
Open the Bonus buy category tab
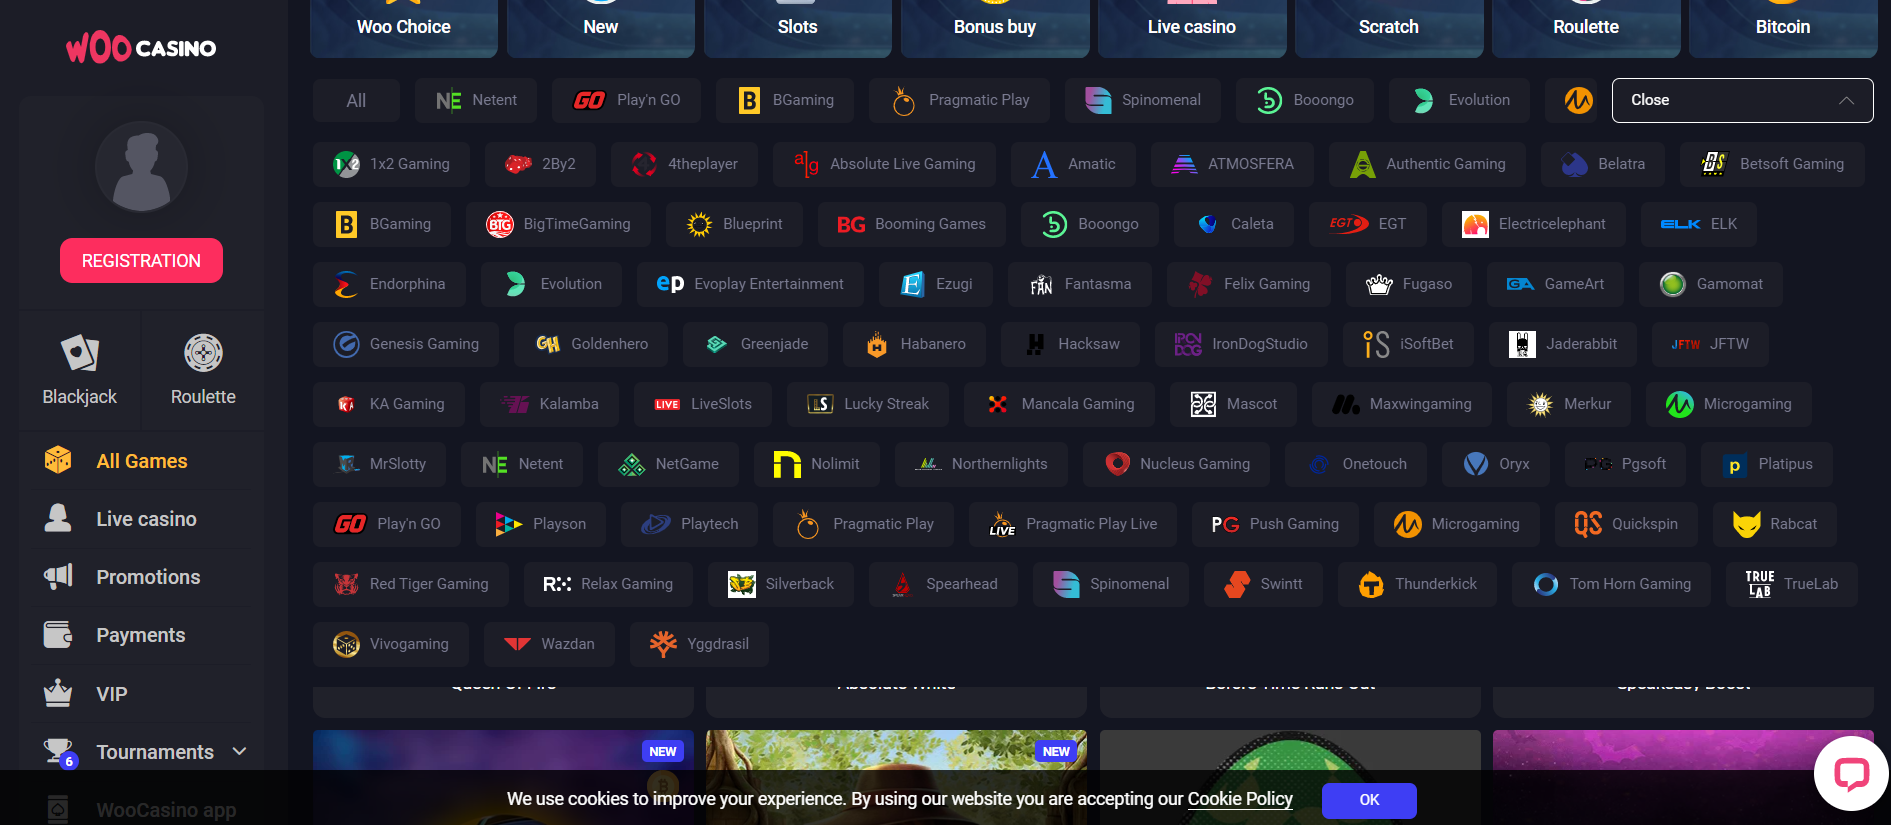pos(995,27)
